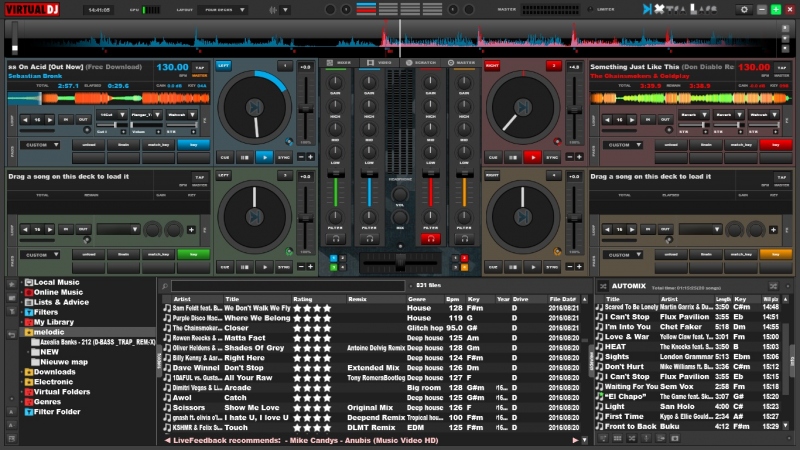Screen dimensions: 800x450
Task: Toggle the red RIGHT crossfader assign on deck 2
Action: click(492, 65)
